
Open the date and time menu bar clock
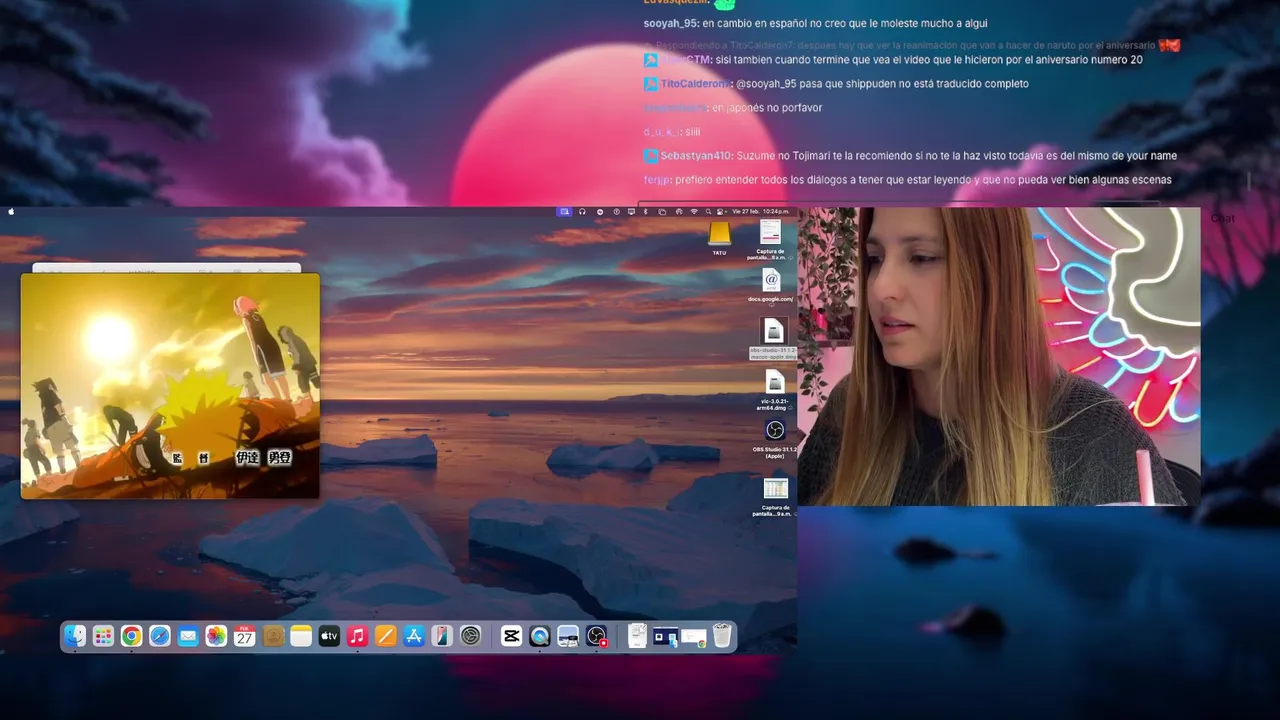pos(761,212)
